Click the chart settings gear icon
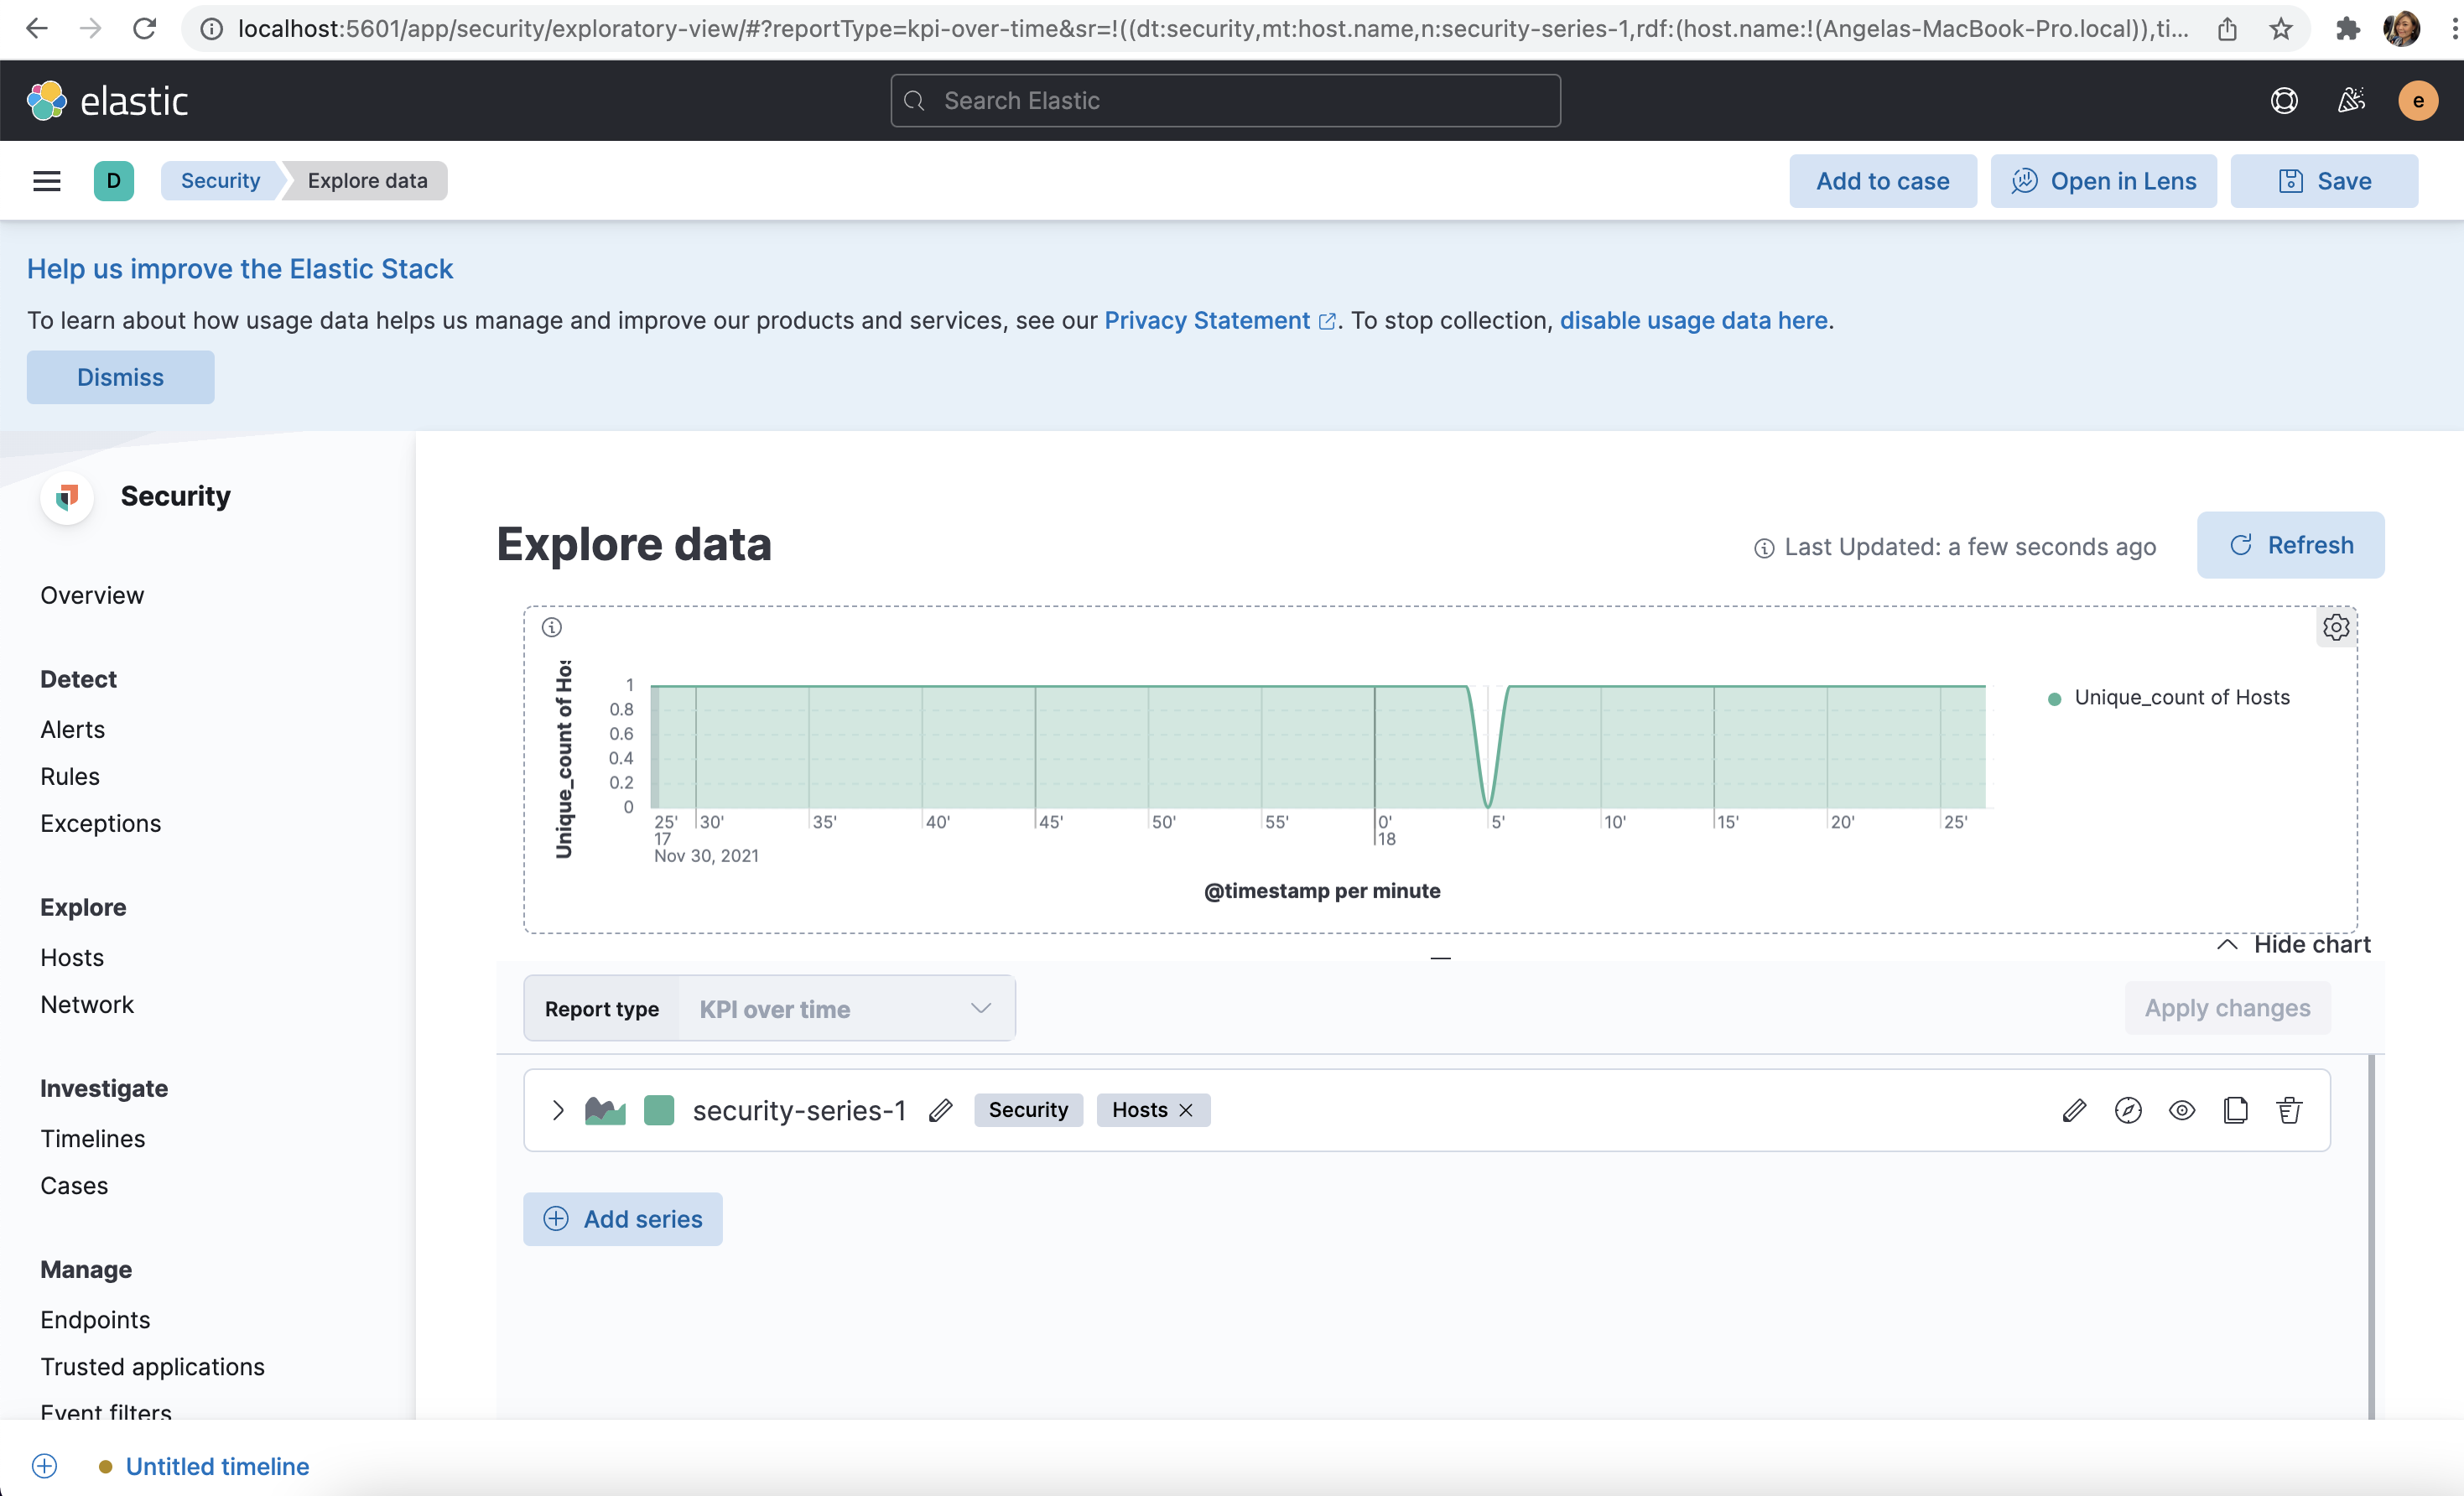The height and width of the screenshot is (1496, 2464). [x=2335, y=627]
